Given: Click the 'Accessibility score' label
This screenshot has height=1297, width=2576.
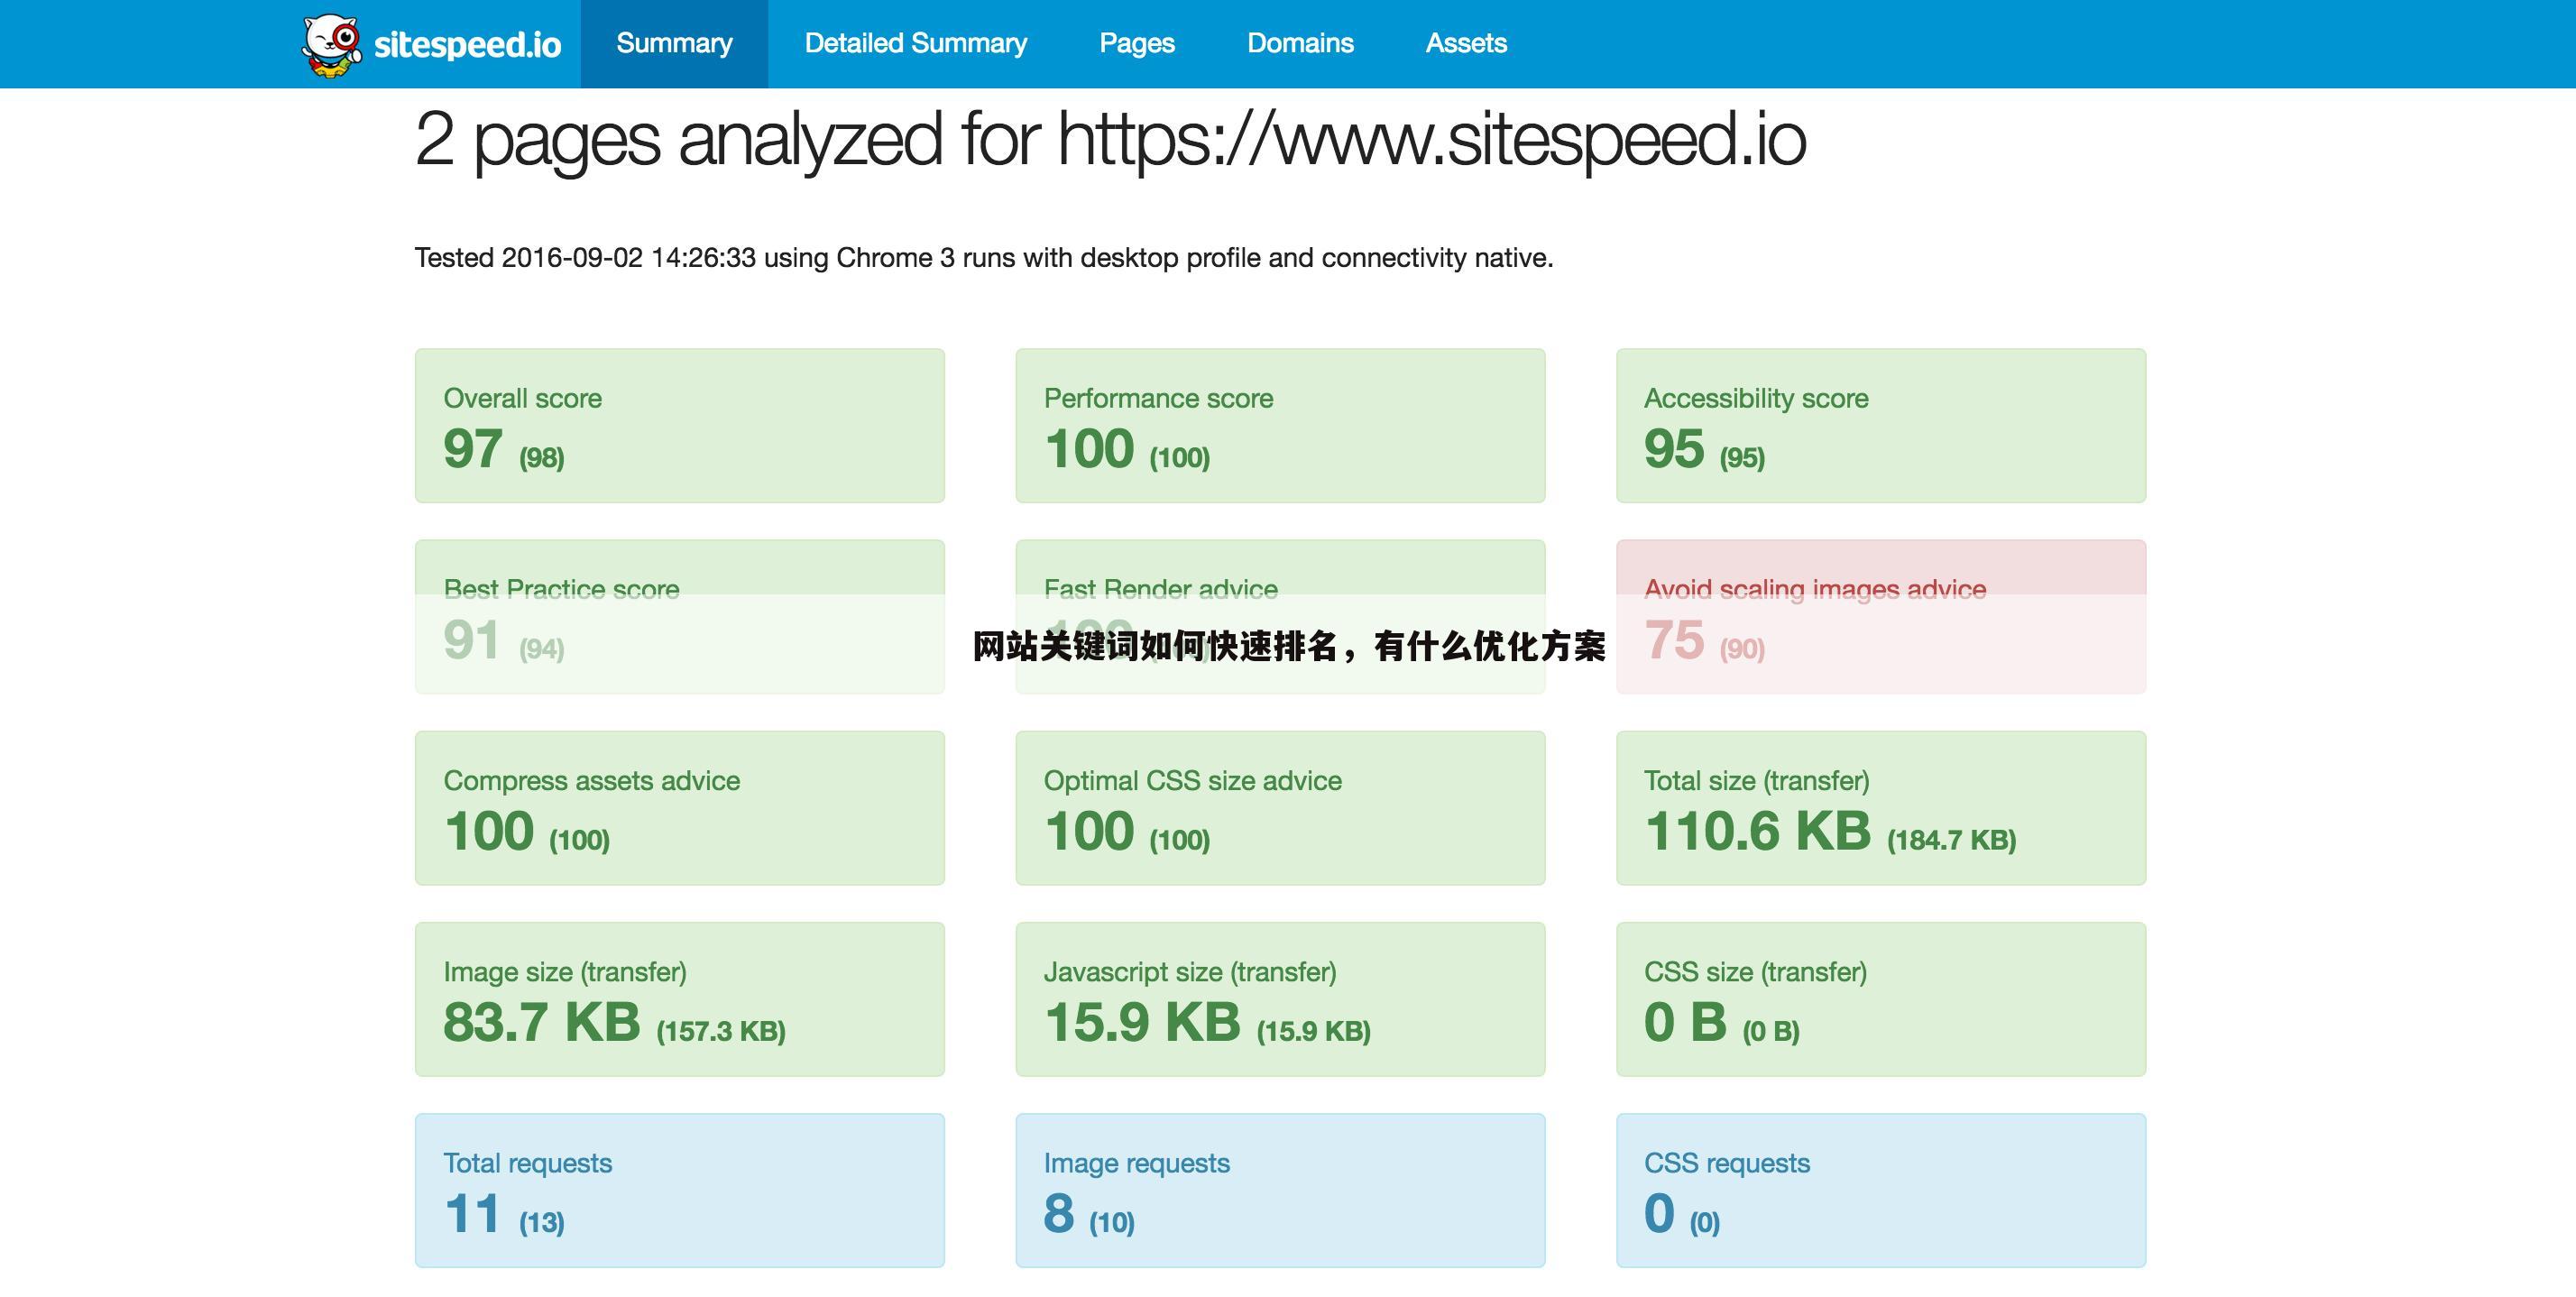Looking at the screenshot, I should [1756, 398].
